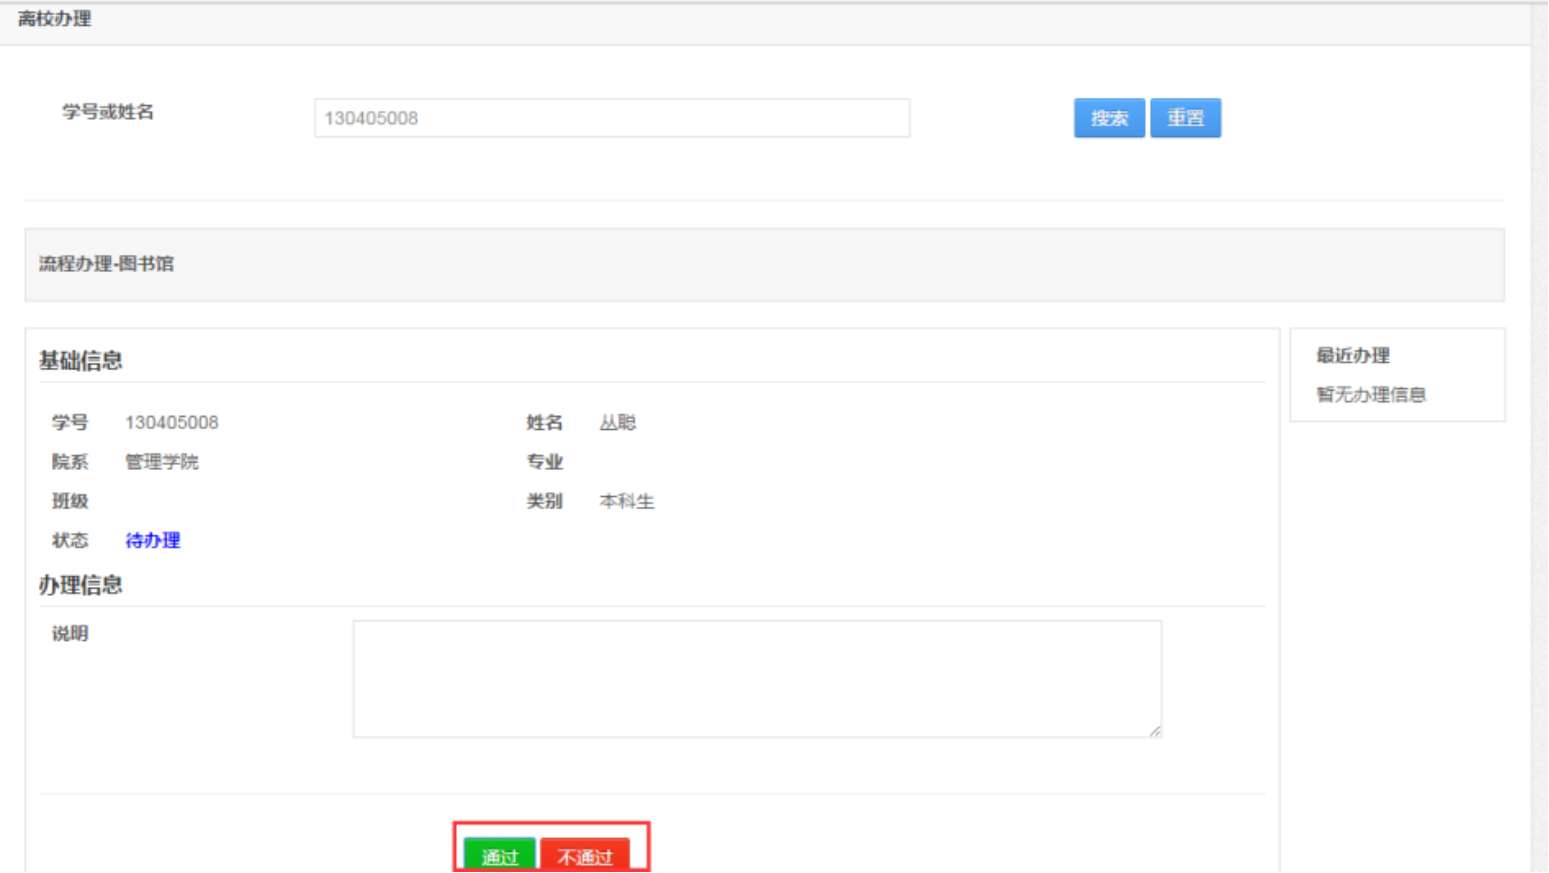Image resolution: width=1549 pixels, height=873 pixels.
Task: Click the 暂无办理信息 message text
Action: (x=1370, y=394)
